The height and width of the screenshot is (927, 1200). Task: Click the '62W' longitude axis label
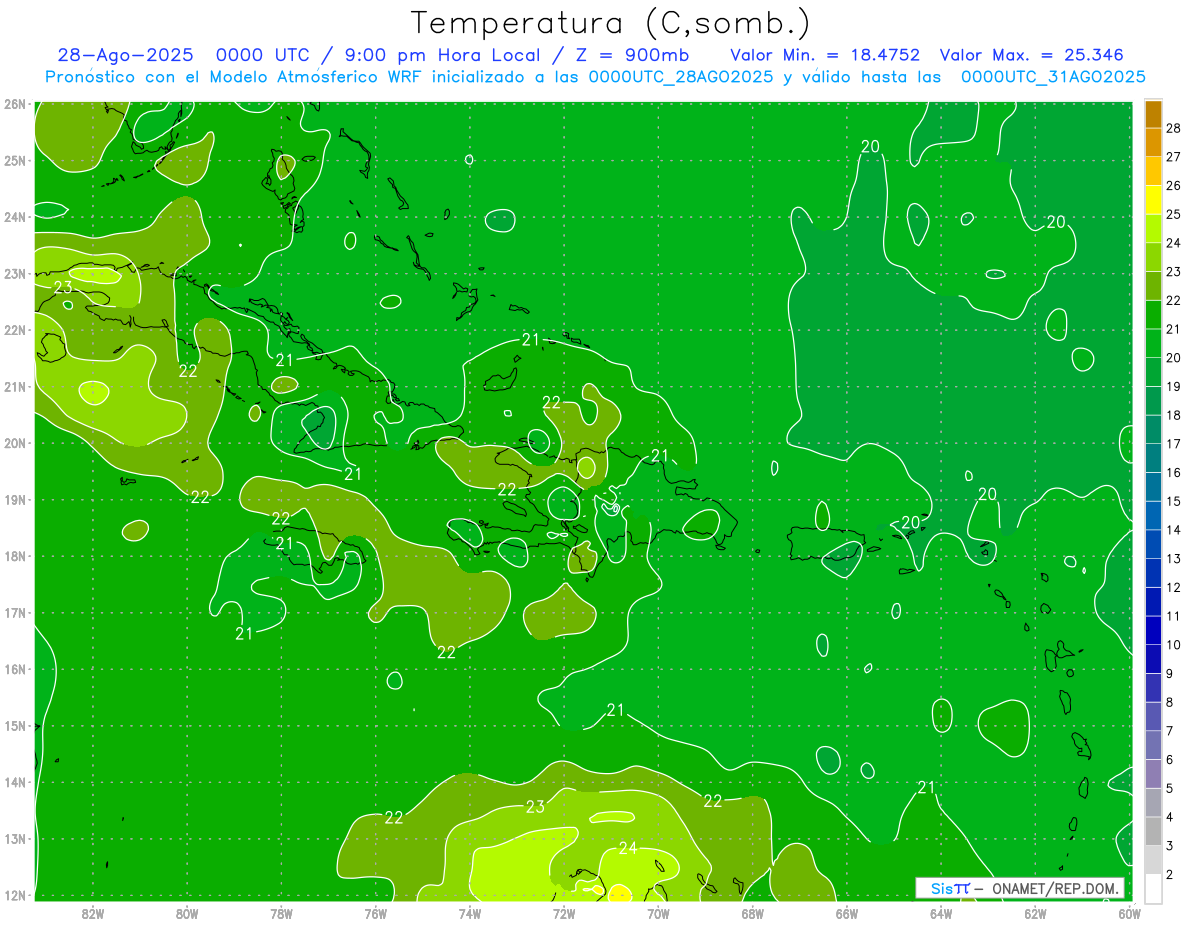click(x=1036, y=913)
